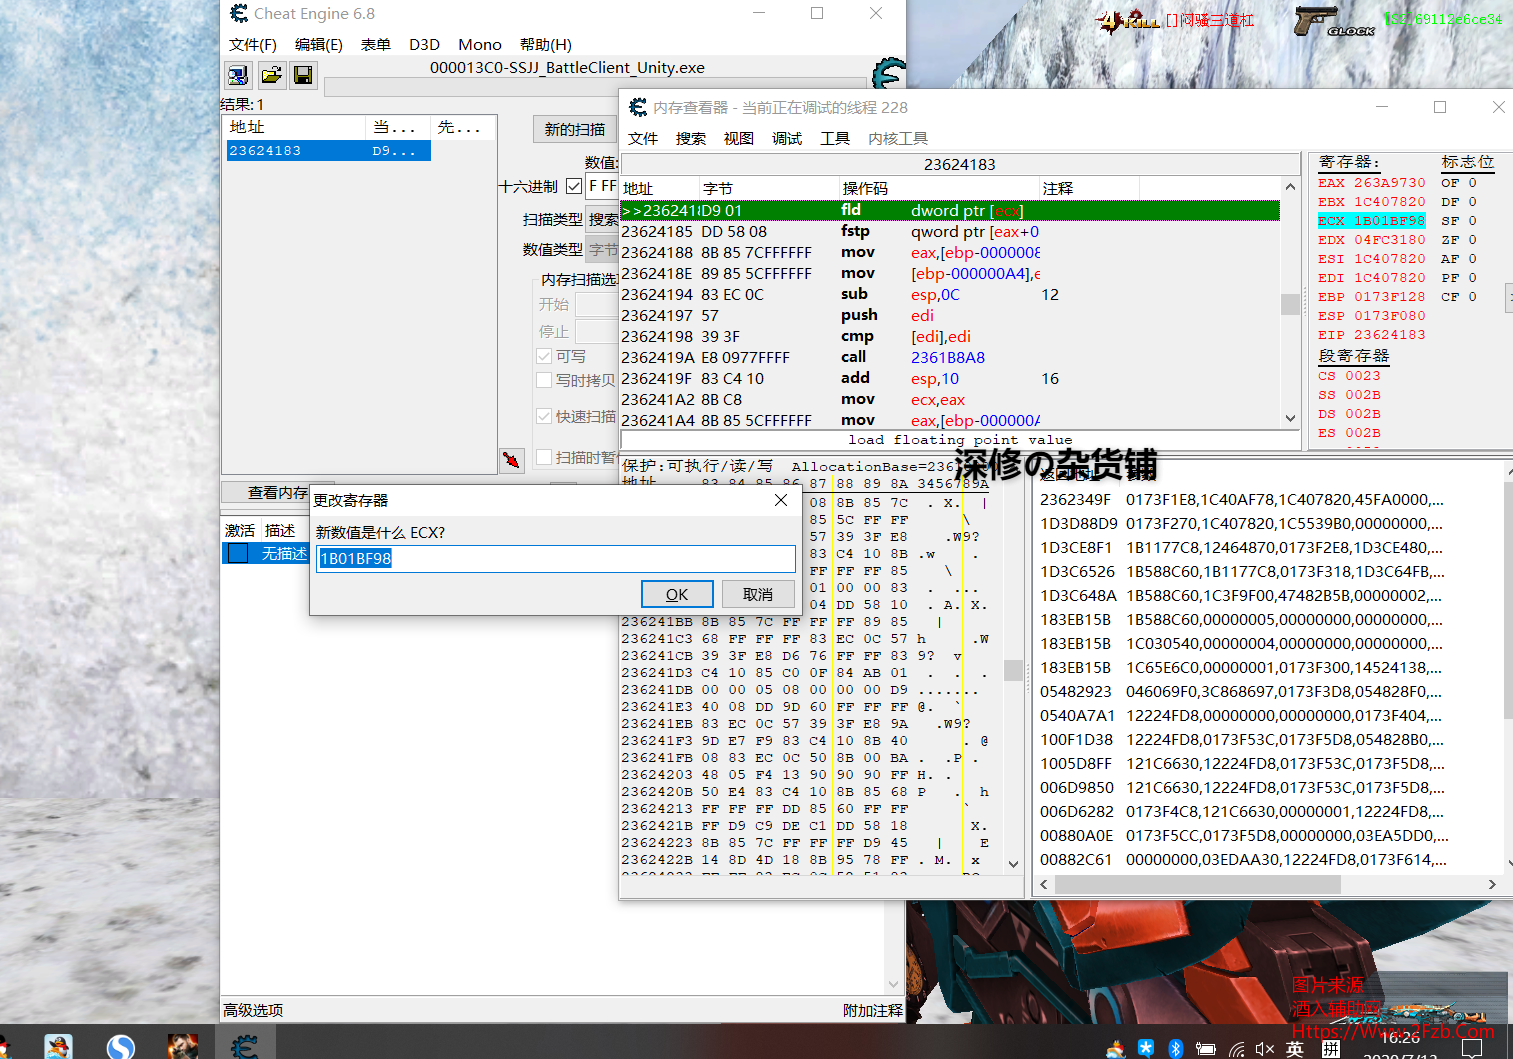The image size is (1513, 1059).
Task: Click the 取消 cancel button
Action: point(758,594)
